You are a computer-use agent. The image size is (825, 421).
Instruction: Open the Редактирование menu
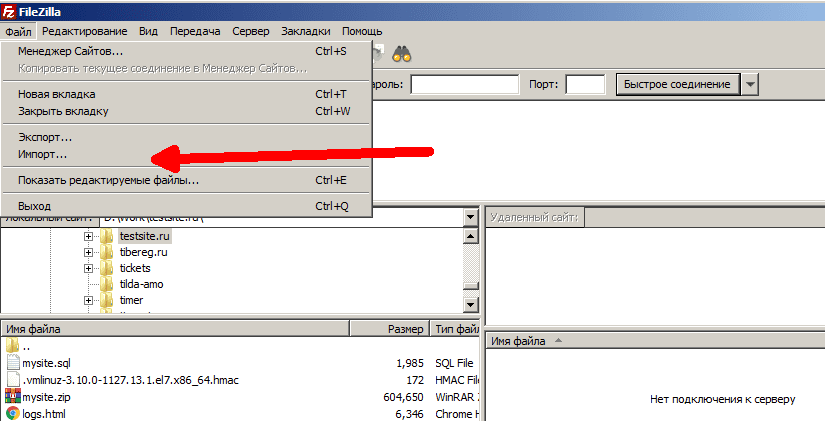[x=85, y=32]
